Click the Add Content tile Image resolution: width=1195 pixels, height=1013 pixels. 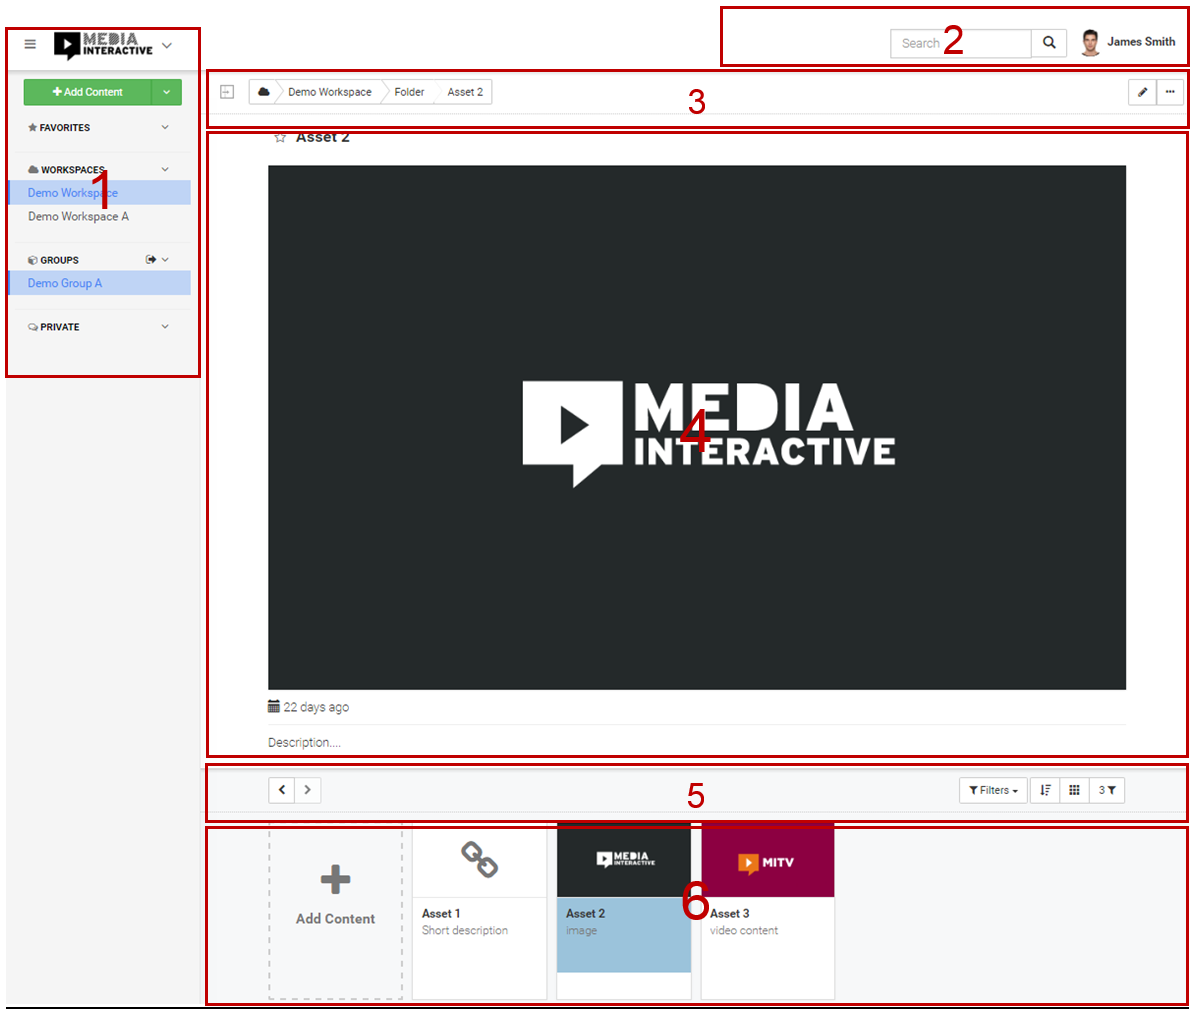335,912
